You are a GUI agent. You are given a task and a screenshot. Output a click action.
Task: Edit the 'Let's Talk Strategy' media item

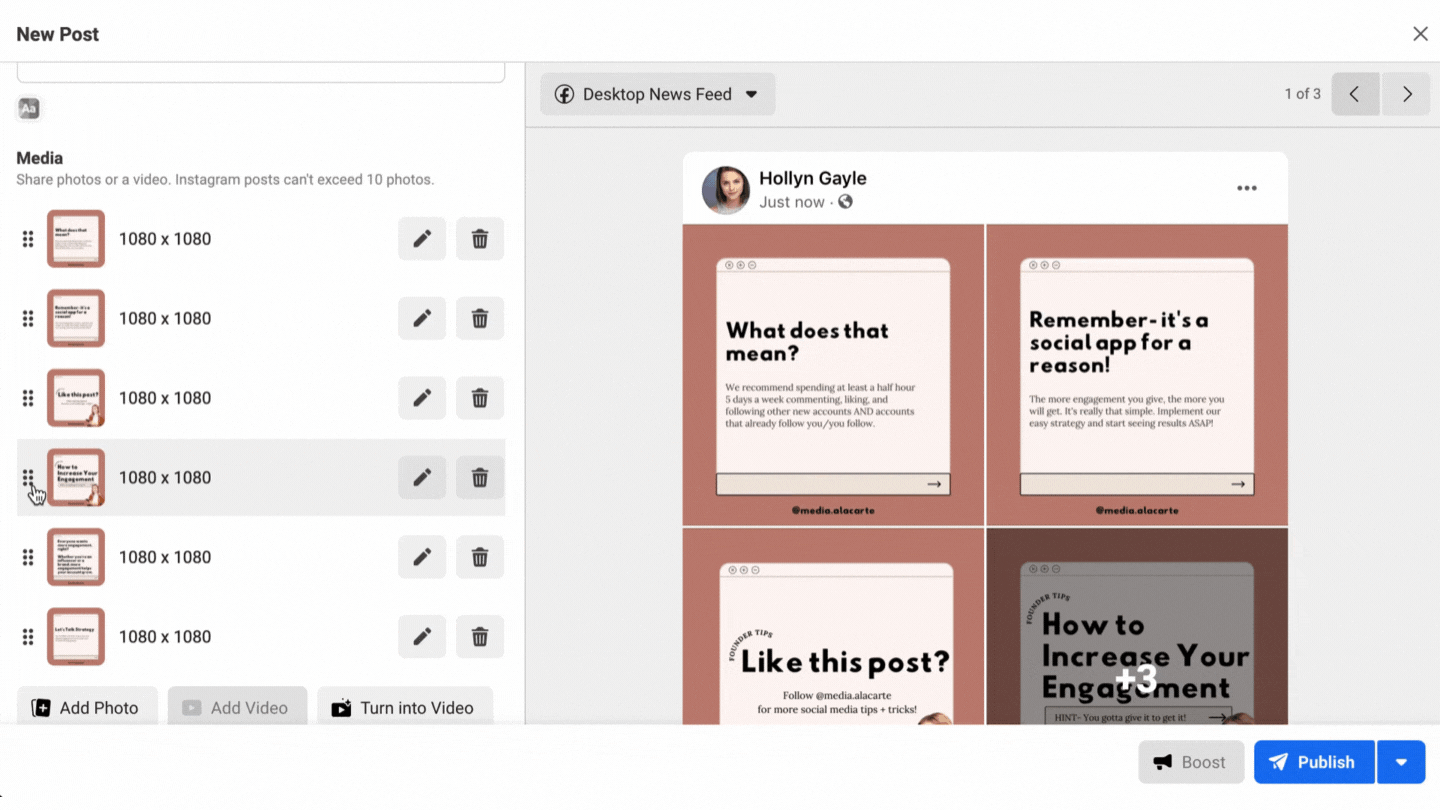pyautogui.click(x=422, y=637)
